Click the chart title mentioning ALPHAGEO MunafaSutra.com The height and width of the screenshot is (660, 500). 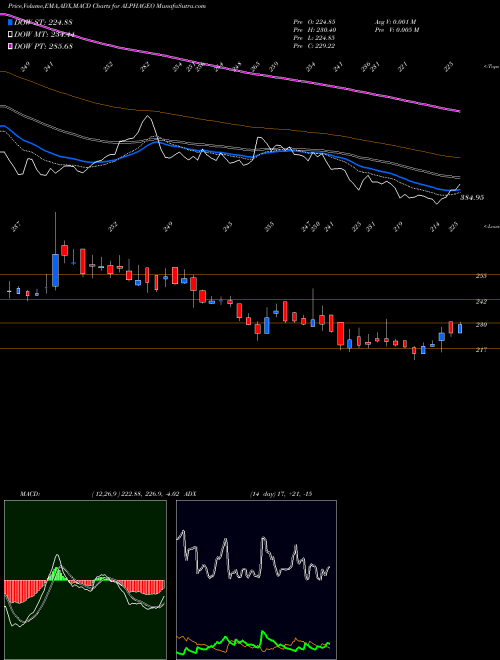[107, 7]
